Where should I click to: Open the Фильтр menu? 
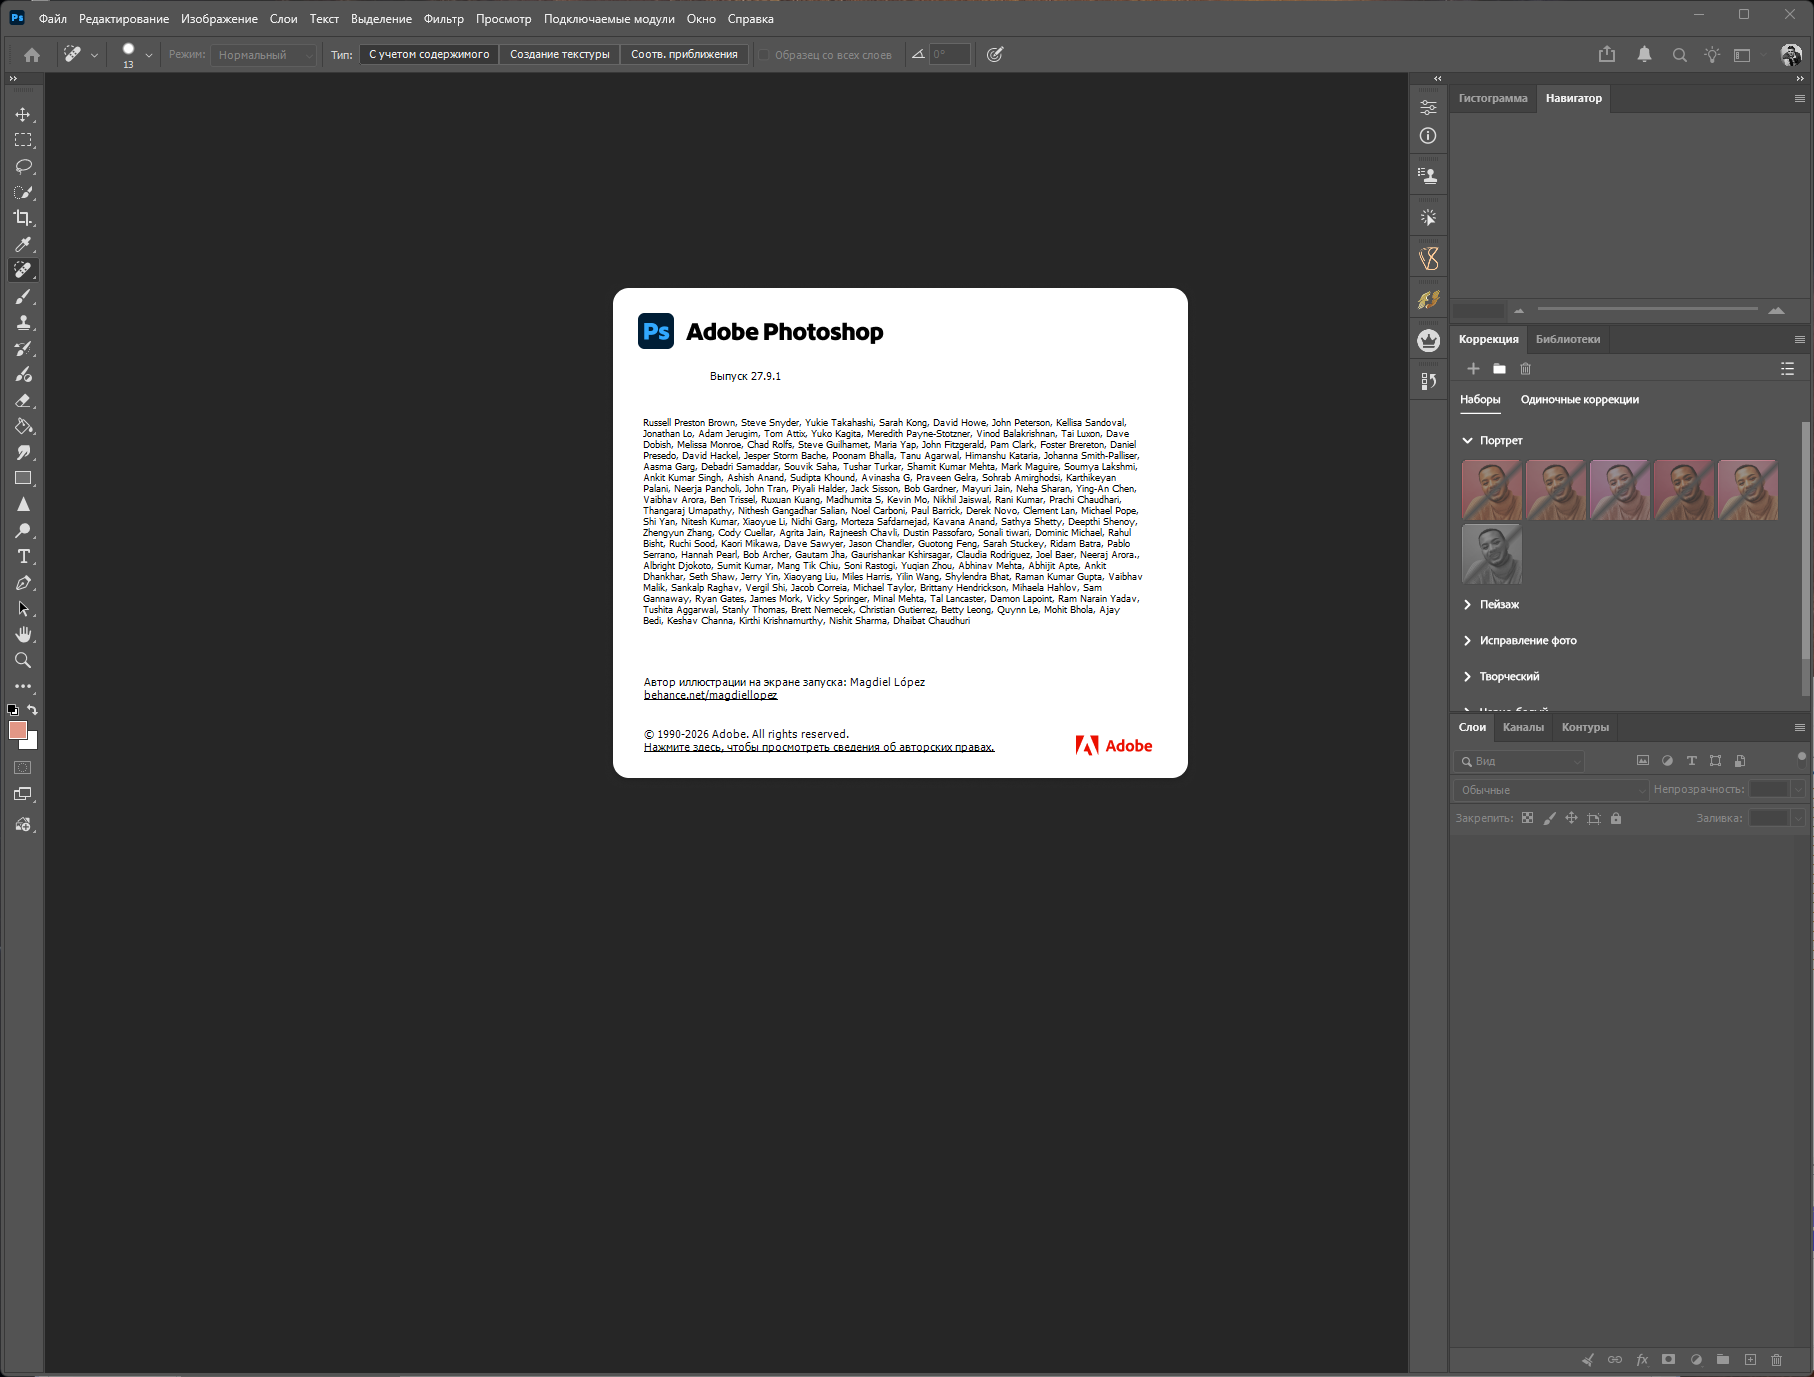pos(444,19)
